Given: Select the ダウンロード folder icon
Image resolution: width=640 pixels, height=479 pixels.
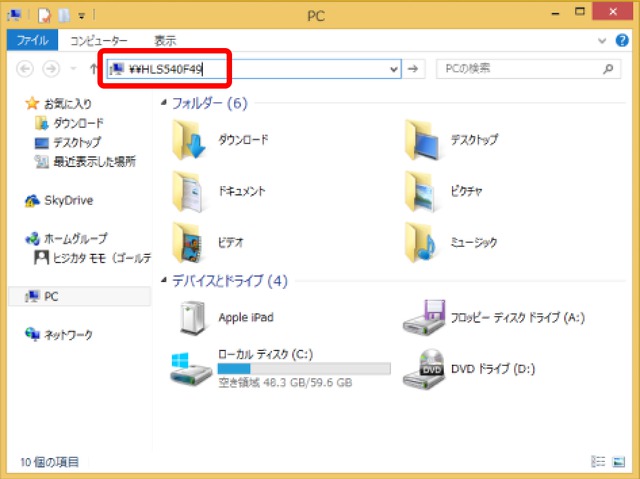Looking at the screenshot, I should [x=189, y=140].
